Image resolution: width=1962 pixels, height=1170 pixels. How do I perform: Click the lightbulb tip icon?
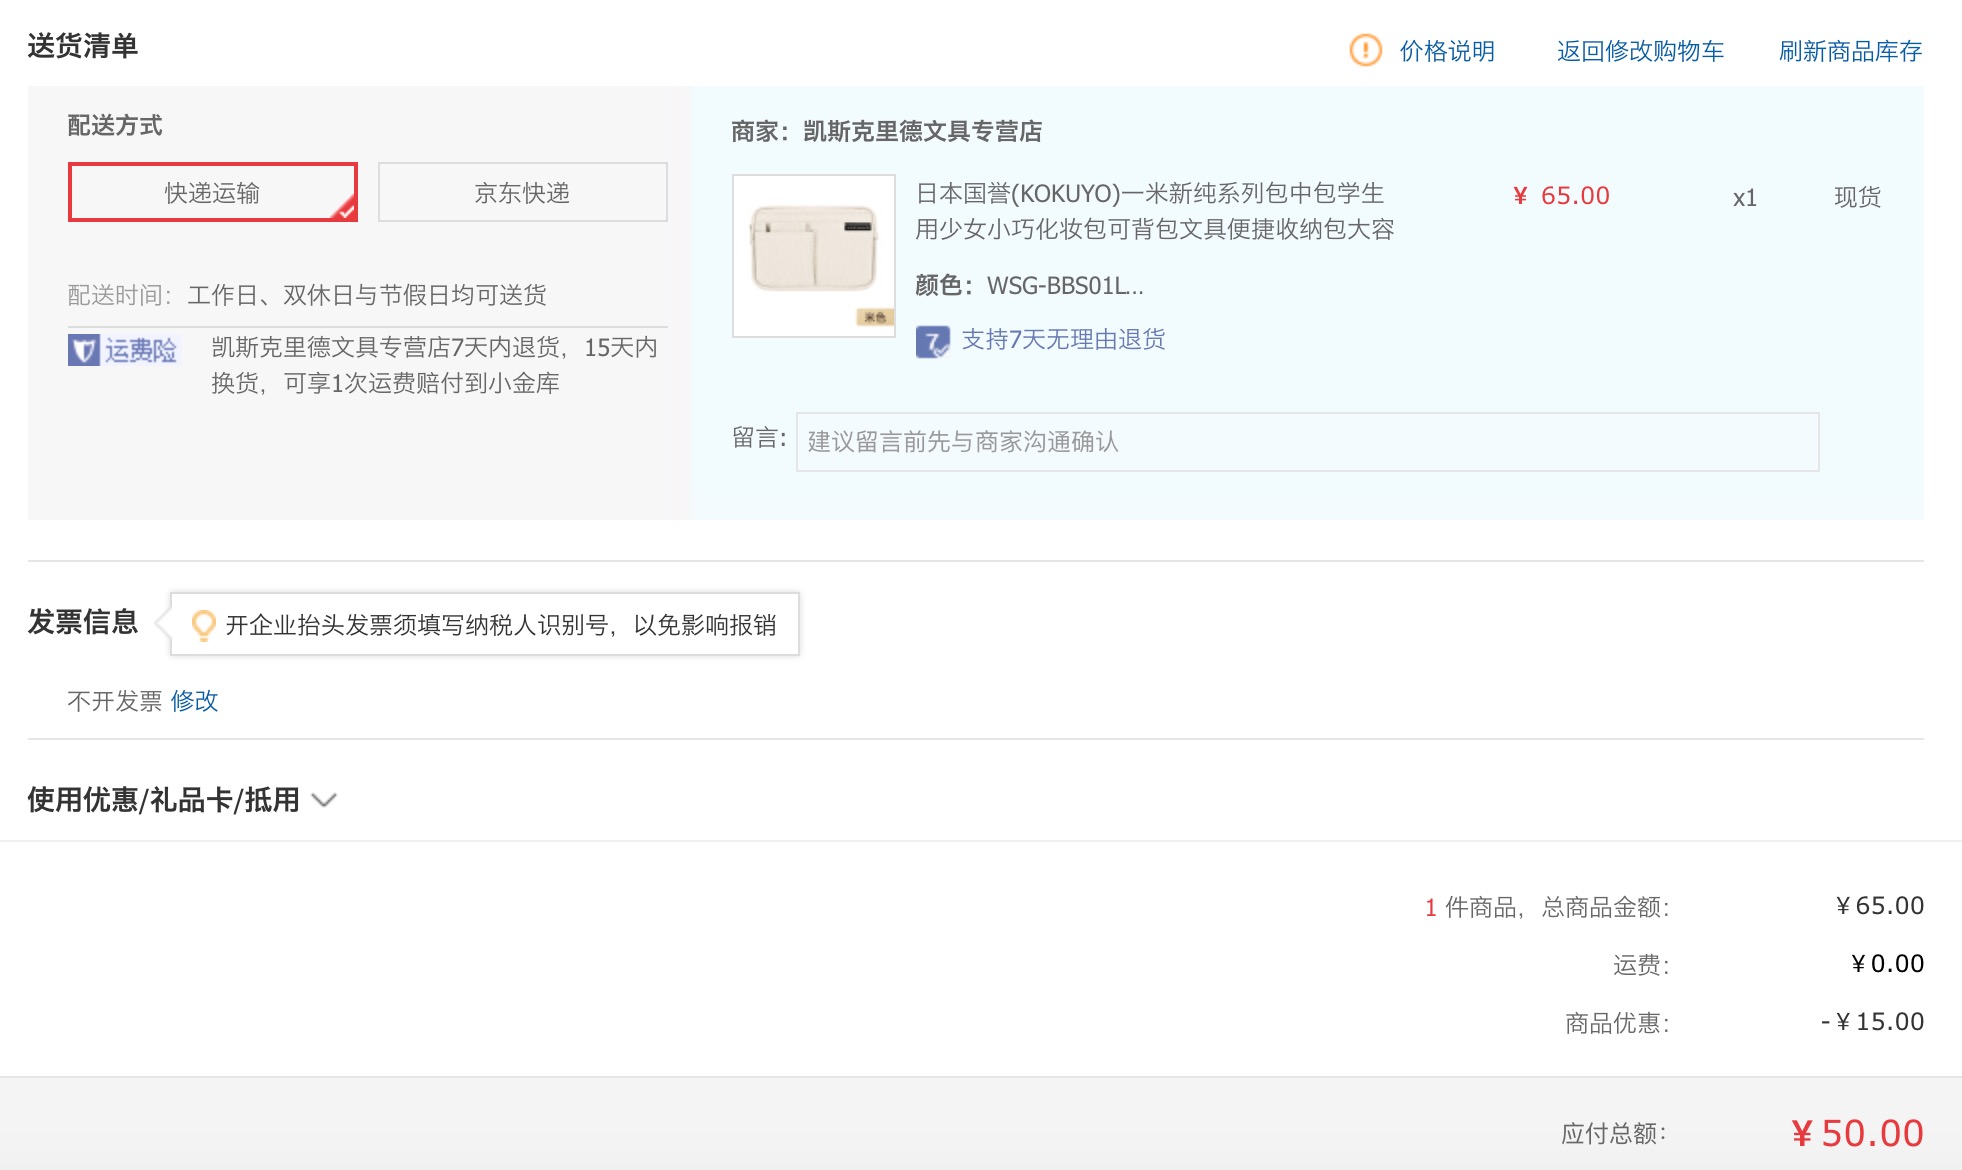(203, 625)
